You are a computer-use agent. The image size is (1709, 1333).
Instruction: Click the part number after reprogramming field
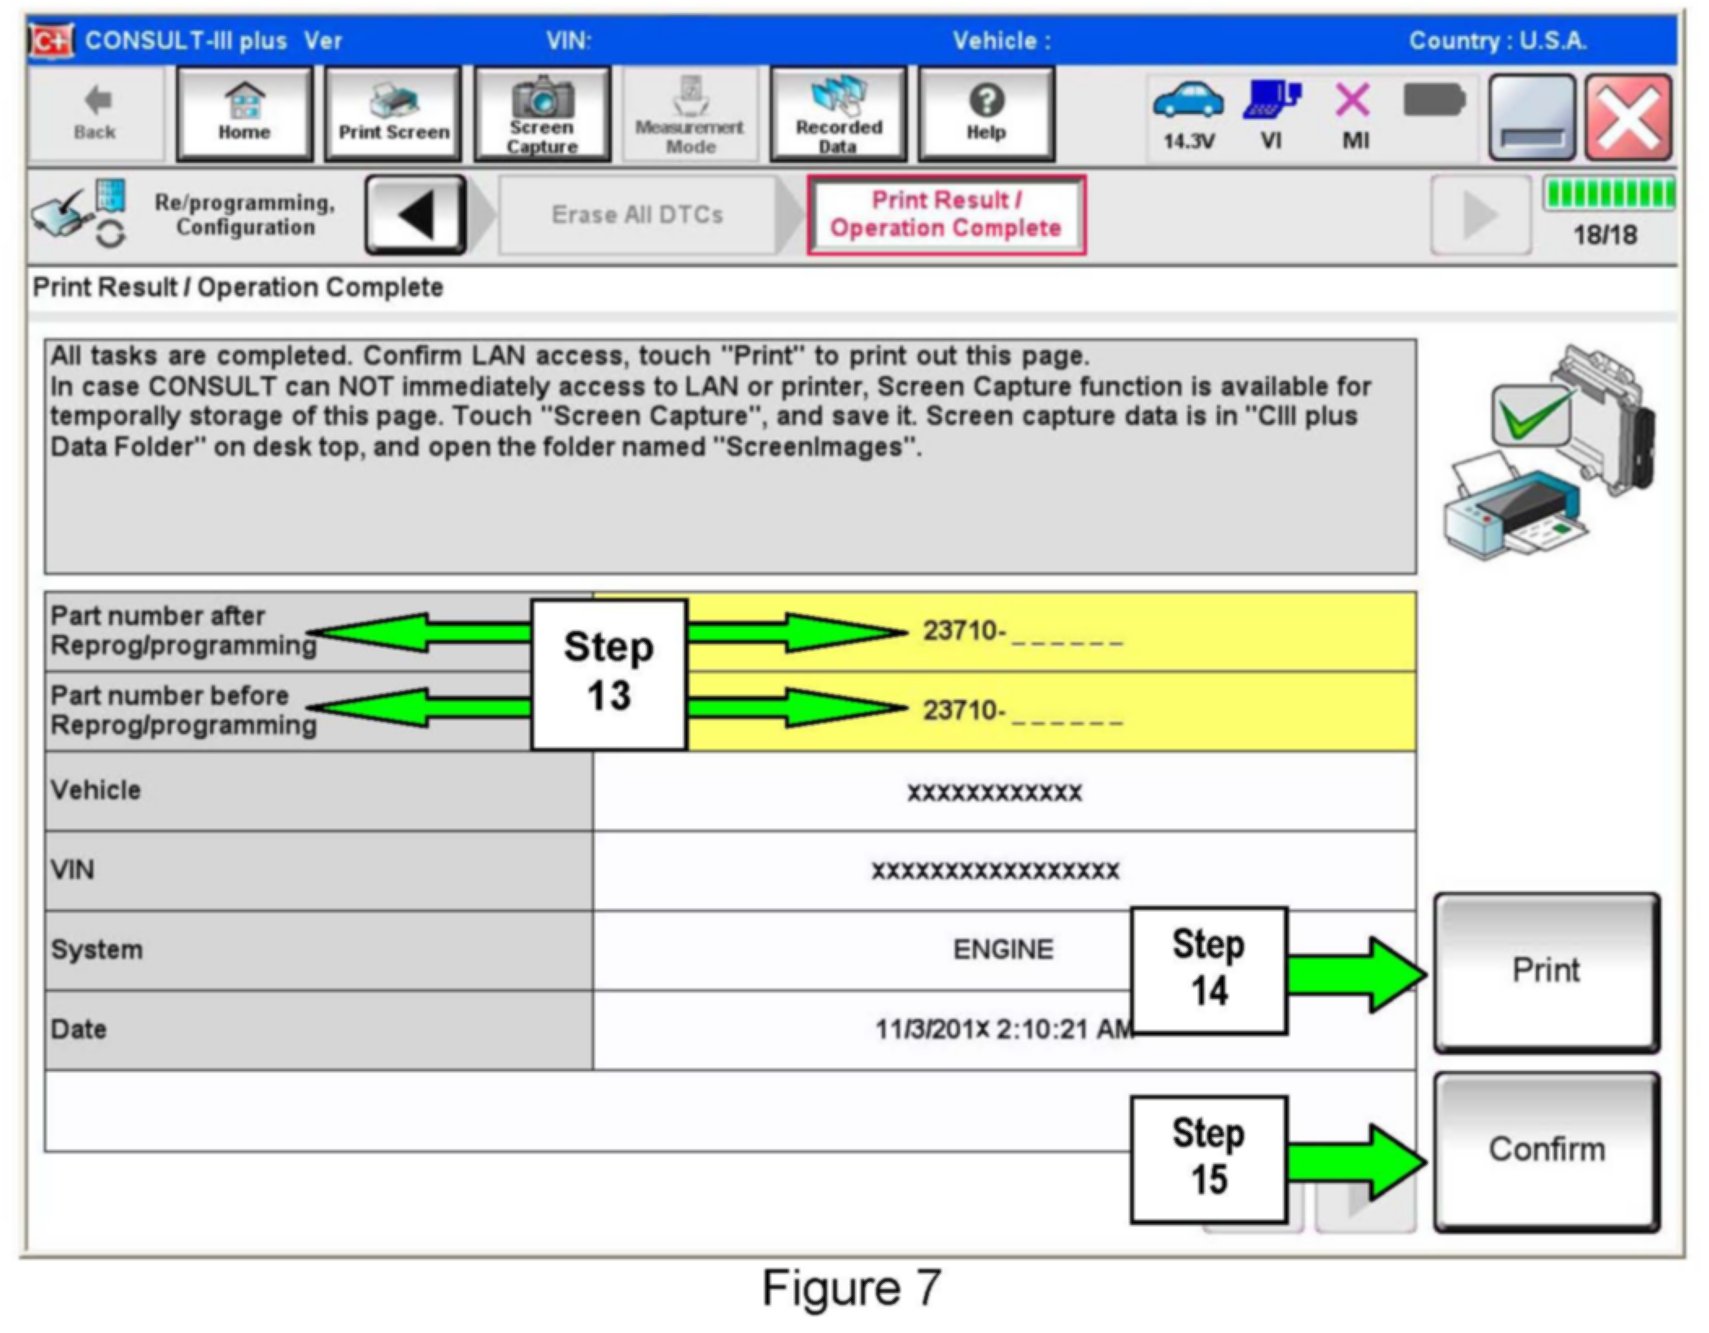(x=1020, y=631)
